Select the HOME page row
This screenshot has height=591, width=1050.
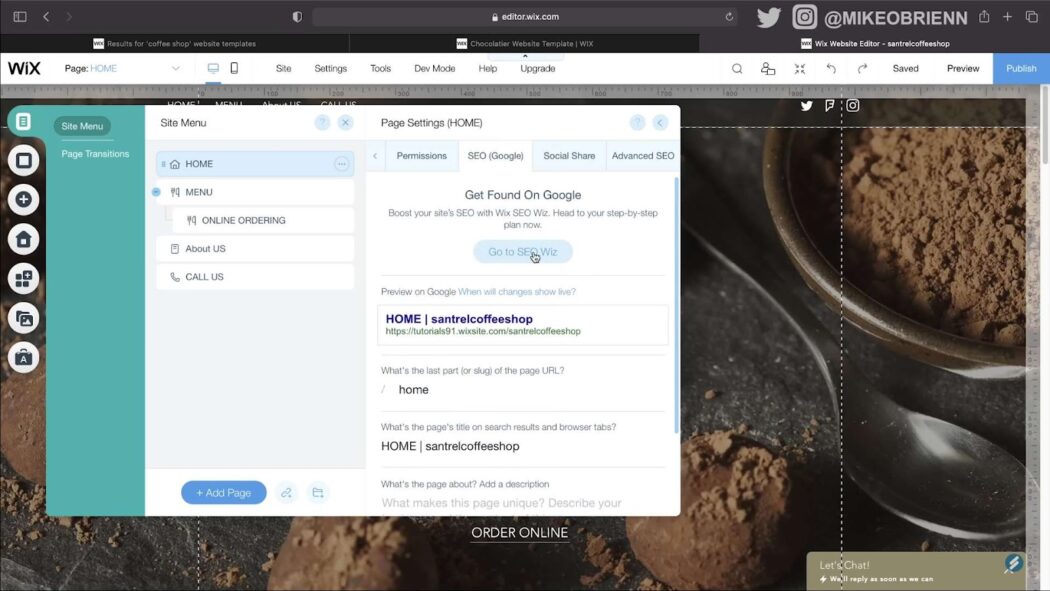[x=255, y=164]
